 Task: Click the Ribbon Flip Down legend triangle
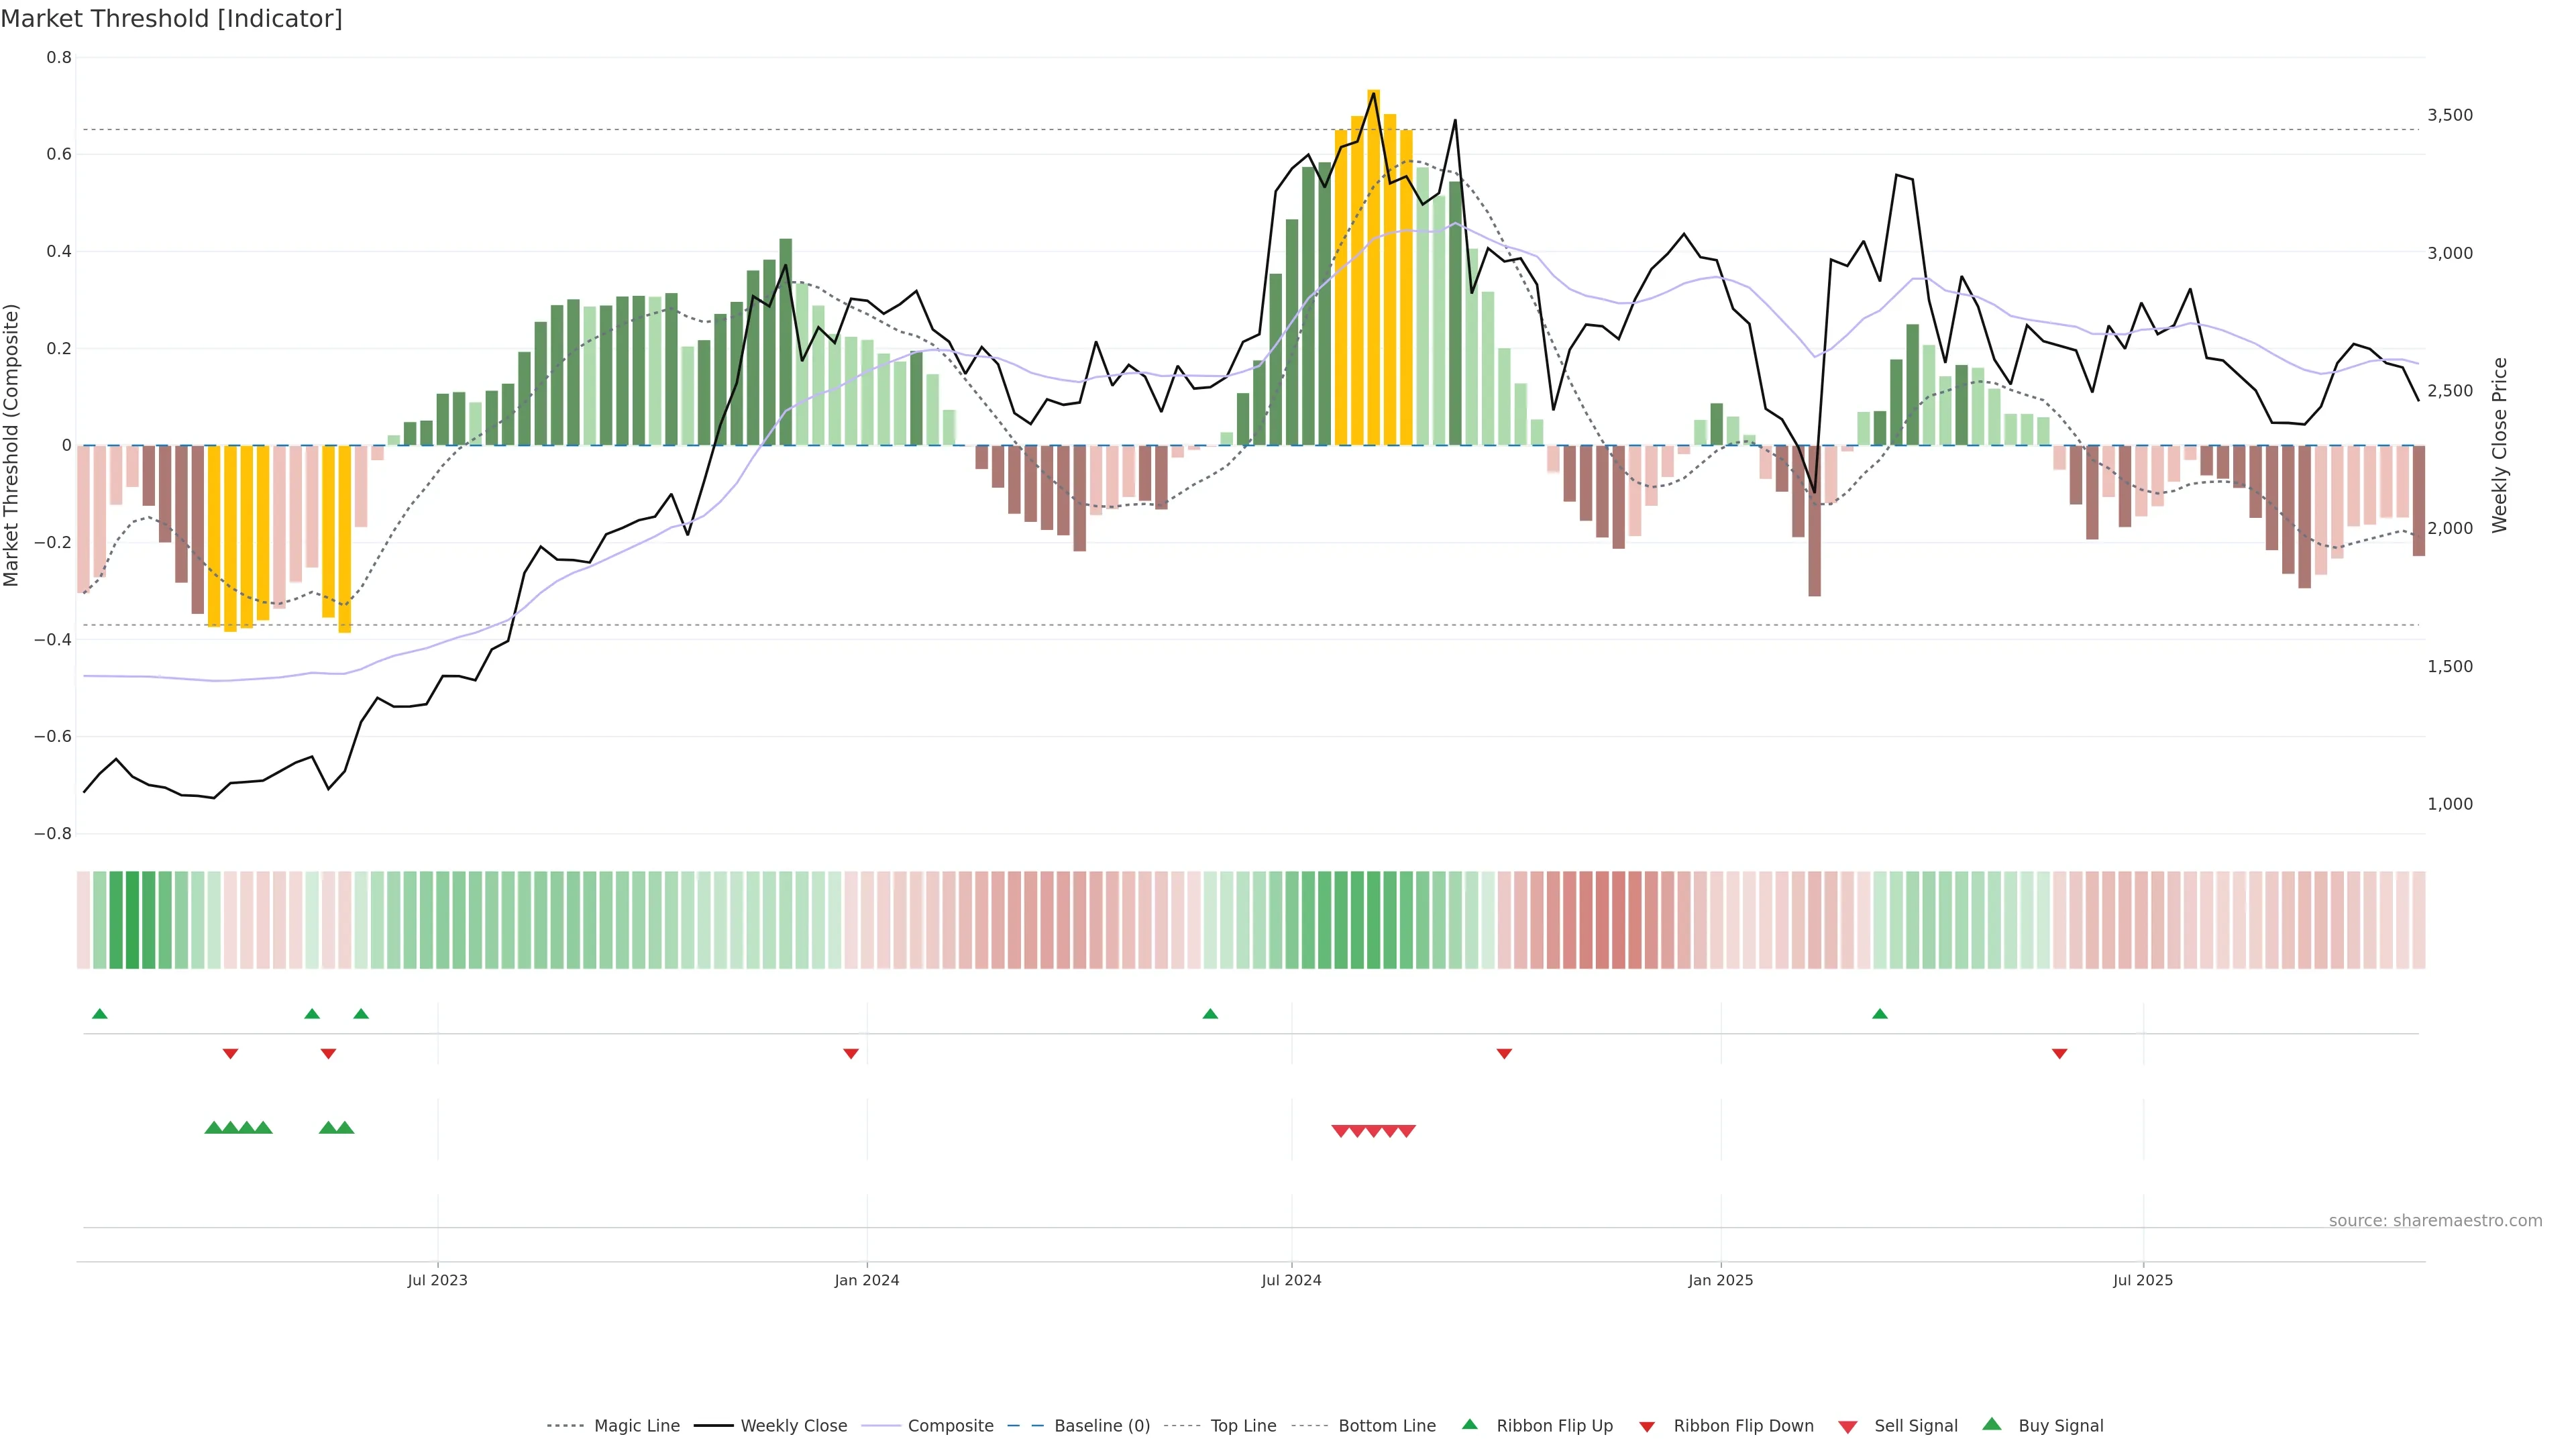pos(1647,1427)
